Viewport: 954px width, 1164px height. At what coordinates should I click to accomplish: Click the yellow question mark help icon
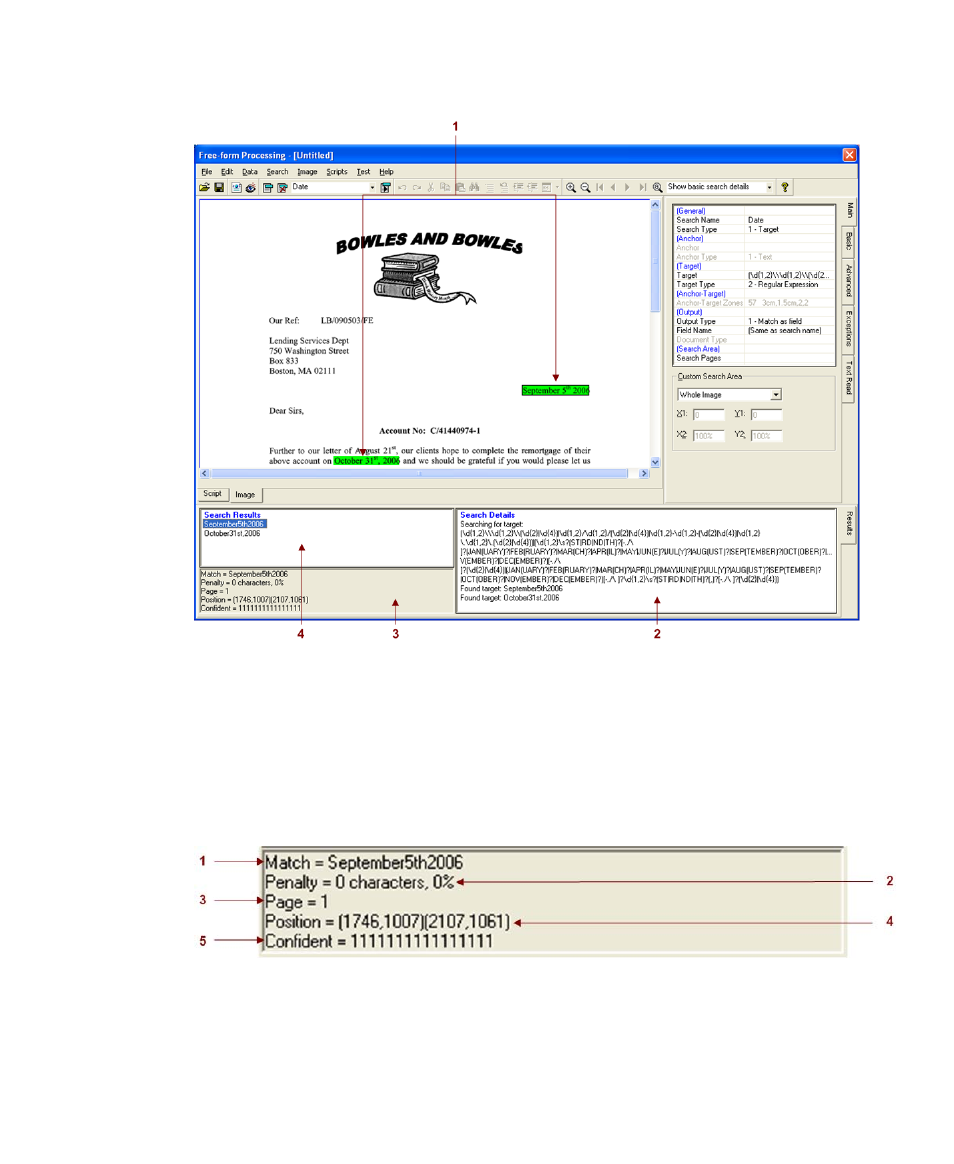coord(785,188)
